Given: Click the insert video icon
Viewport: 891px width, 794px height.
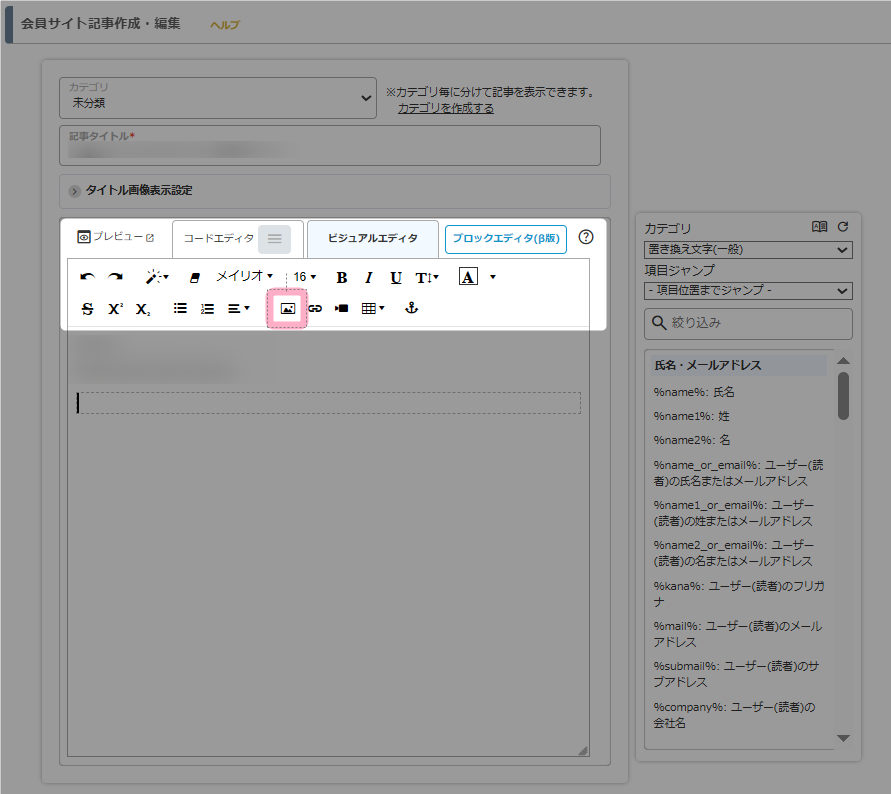Looking at the screenshot, I should (341, 309).
